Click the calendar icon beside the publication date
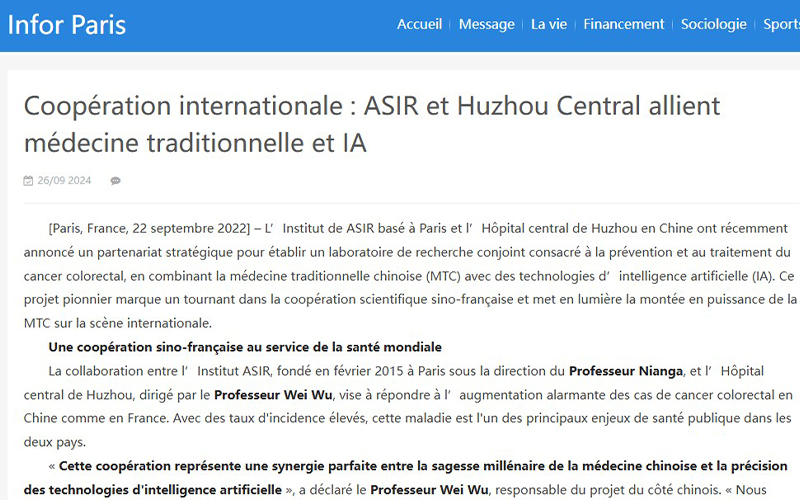The width and height of the screenshot is (800, 500). (28, 181)
